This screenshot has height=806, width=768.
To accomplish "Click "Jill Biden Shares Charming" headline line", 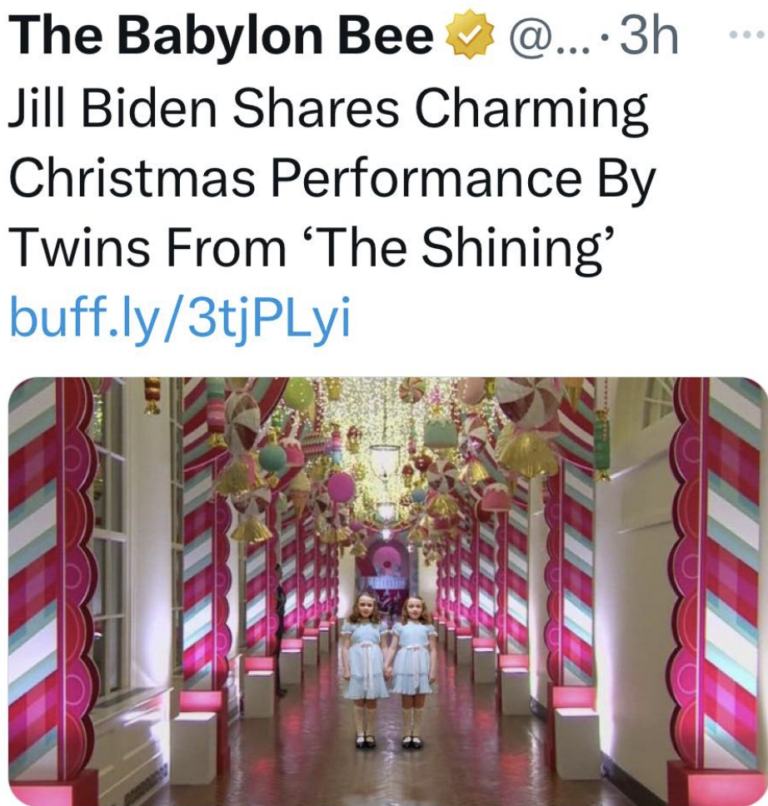I will tap(328, 113).
